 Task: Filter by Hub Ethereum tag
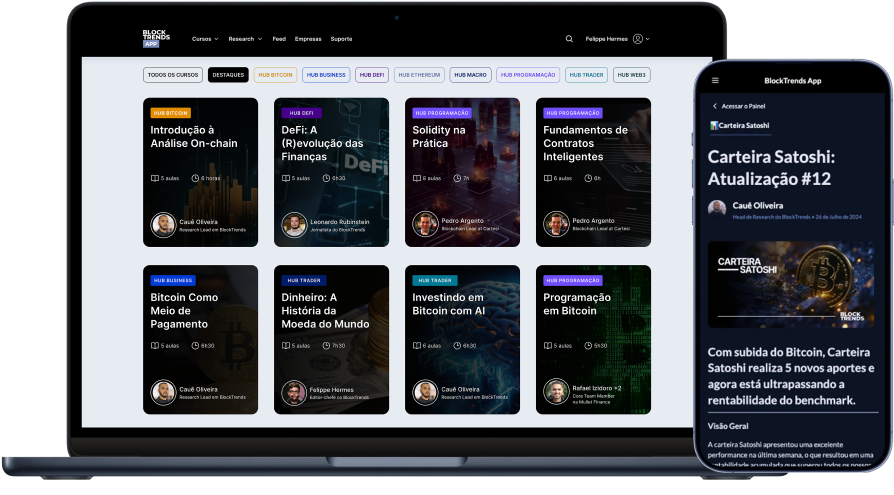tap(419, 75)
